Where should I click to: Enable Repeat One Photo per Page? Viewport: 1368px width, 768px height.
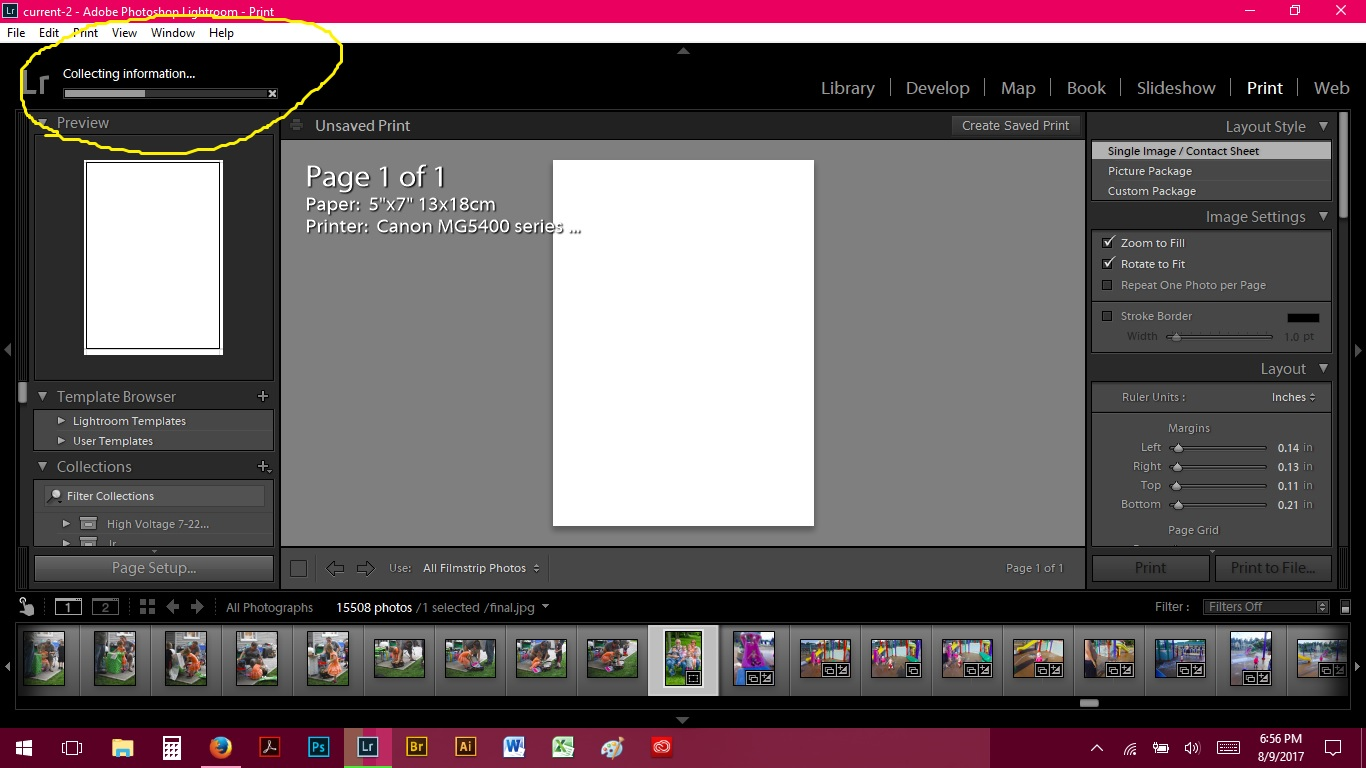click(1107, 285)
